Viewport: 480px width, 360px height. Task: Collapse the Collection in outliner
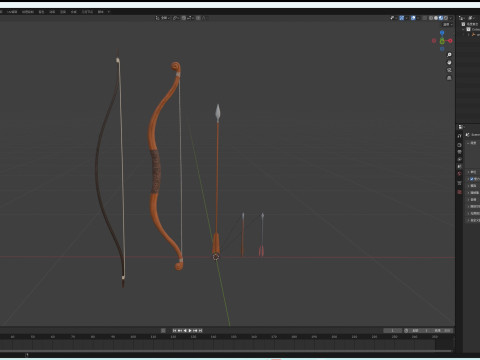[463, 29]
